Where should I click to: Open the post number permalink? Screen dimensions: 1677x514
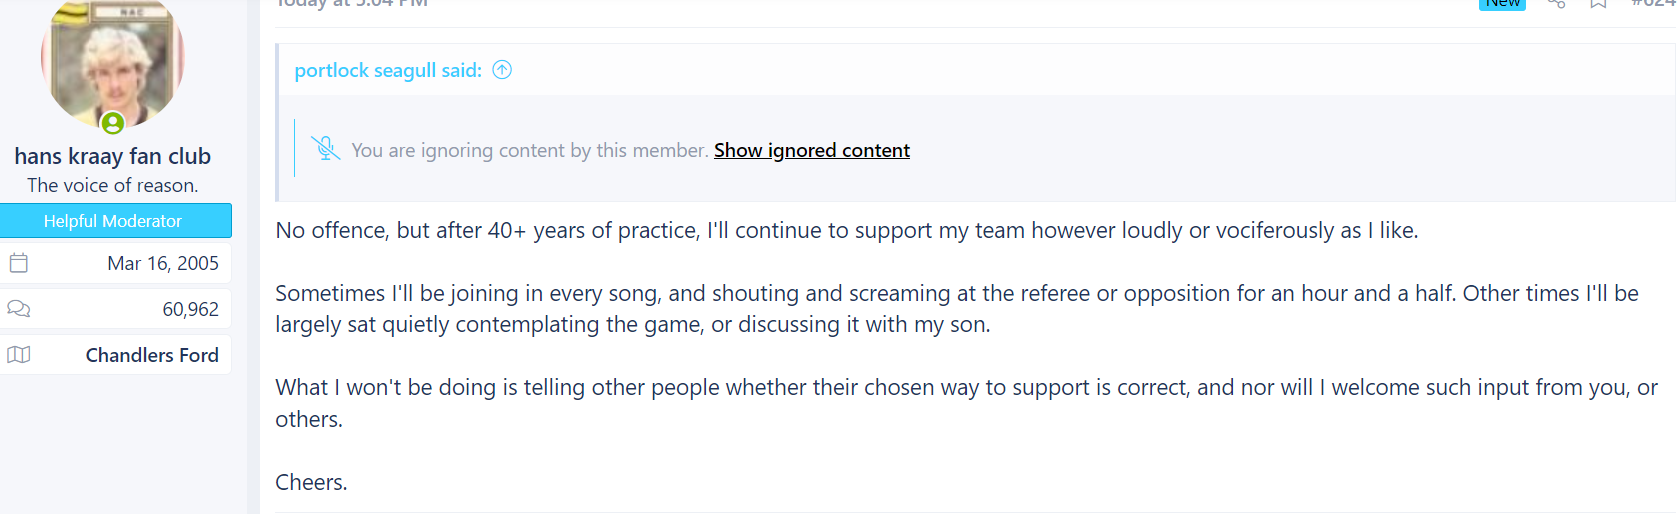(1653, 4)
